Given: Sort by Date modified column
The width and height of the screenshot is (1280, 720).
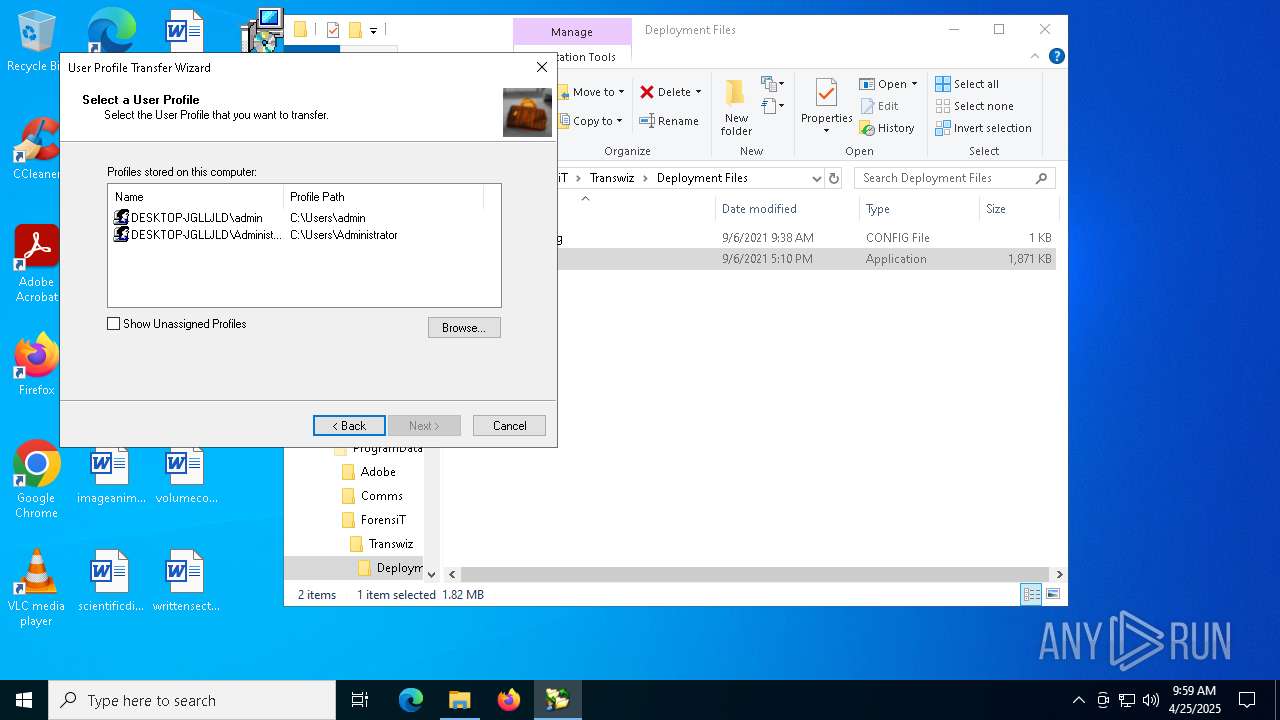Looking at the screenshot, I should click(786, 209).
